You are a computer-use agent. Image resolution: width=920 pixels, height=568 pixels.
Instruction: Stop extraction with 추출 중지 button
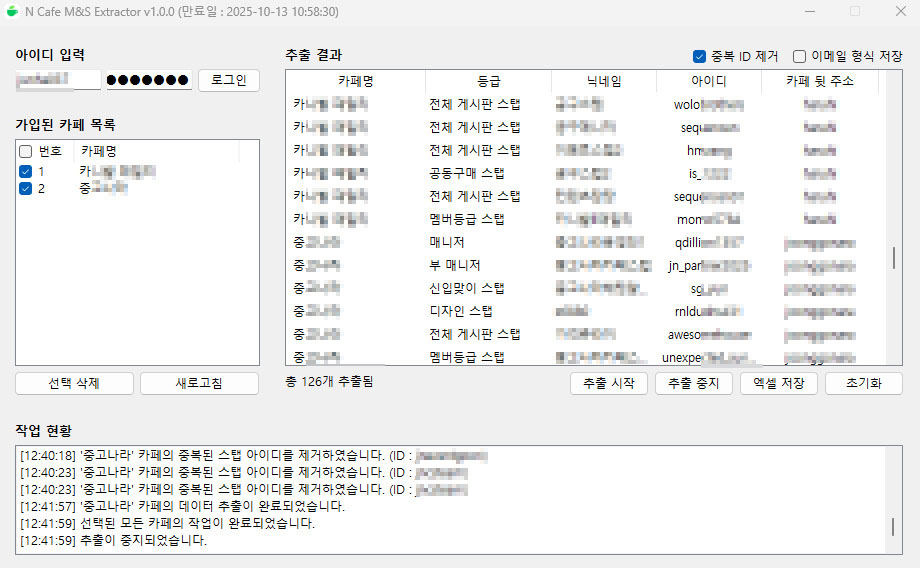(694, 383)
